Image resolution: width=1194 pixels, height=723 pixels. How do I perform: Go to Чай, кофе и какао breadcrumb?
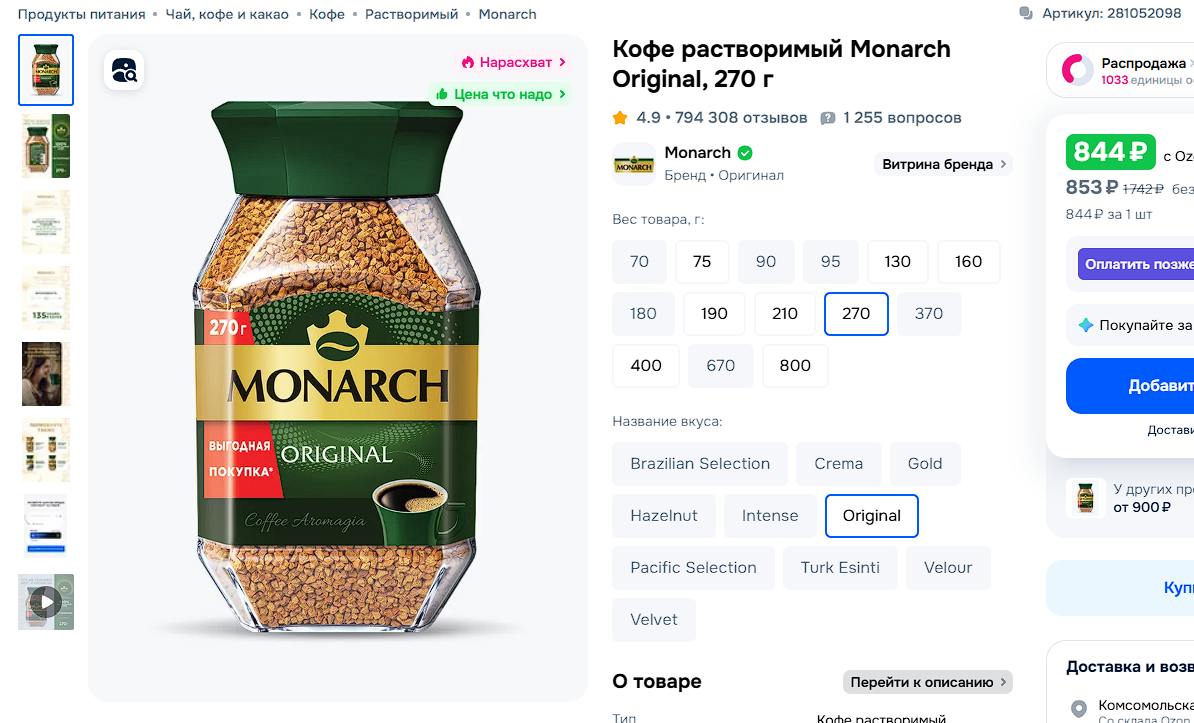click(x=227, y=14)
